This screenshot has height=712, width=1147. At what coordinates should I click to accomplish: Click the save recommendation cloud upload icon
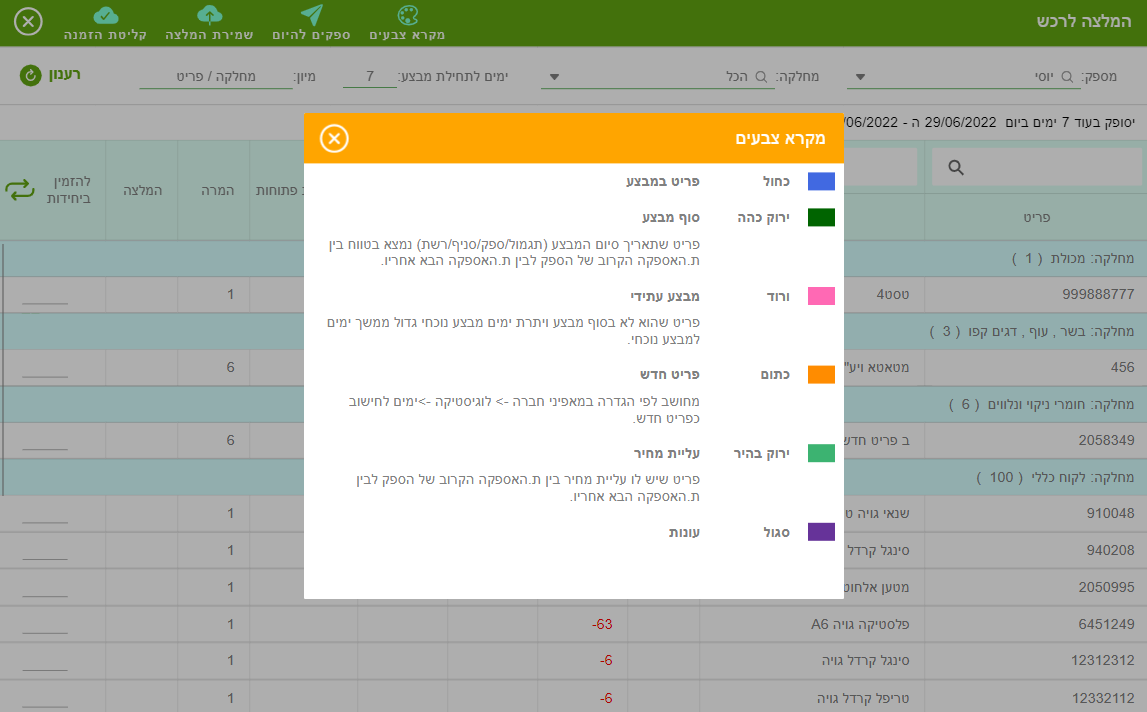click(209, 15)
